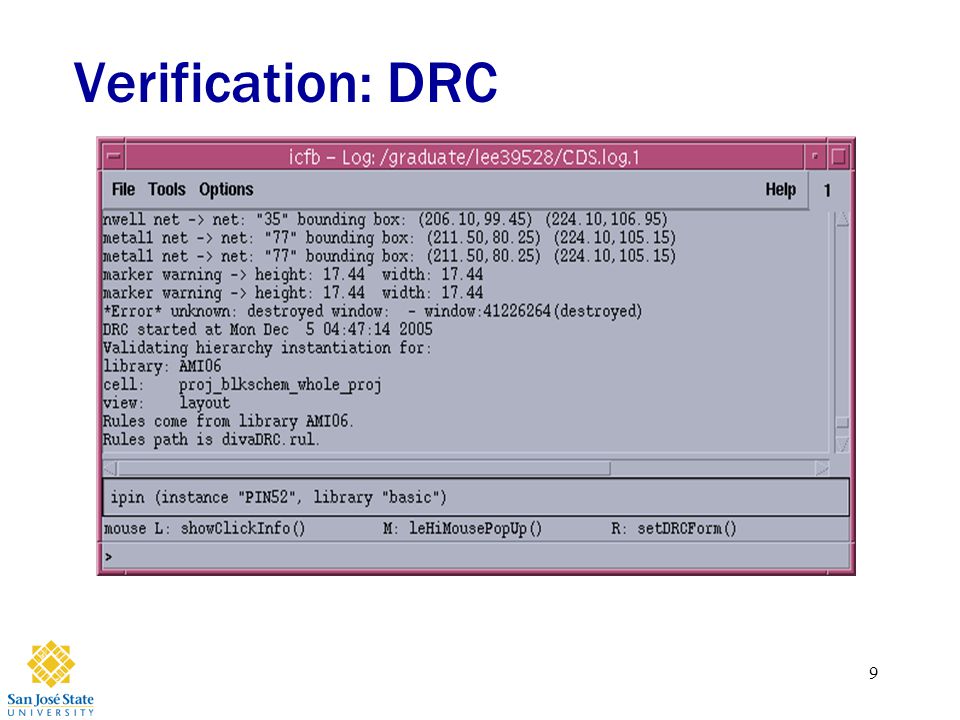Open the window menu button in title bar
The height and width of the screenshot is (720, 960).
113,156
